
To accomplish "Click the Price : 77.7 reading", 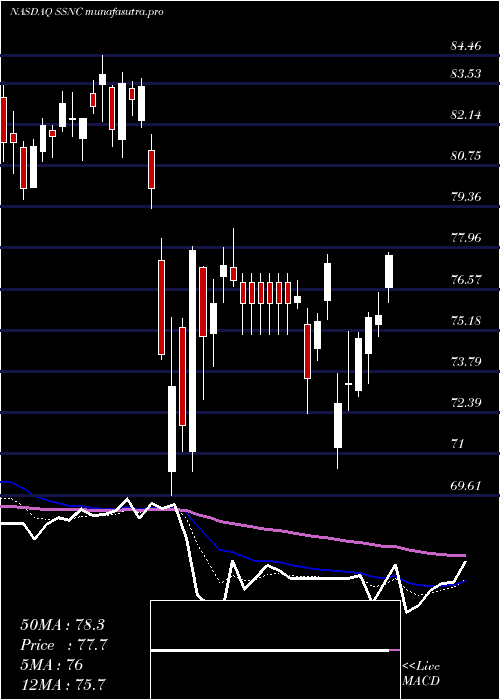I will 64,645.
